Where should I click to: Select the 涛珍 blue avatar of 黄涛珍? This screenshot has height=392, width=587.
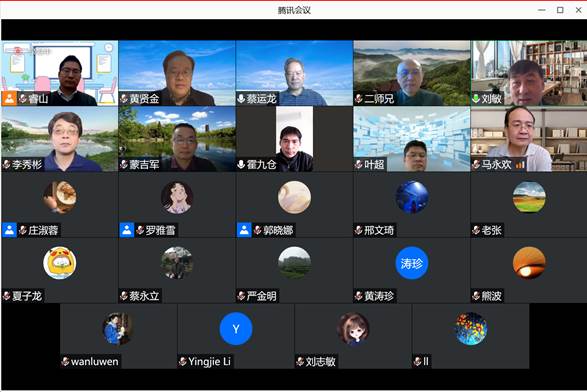412,263
